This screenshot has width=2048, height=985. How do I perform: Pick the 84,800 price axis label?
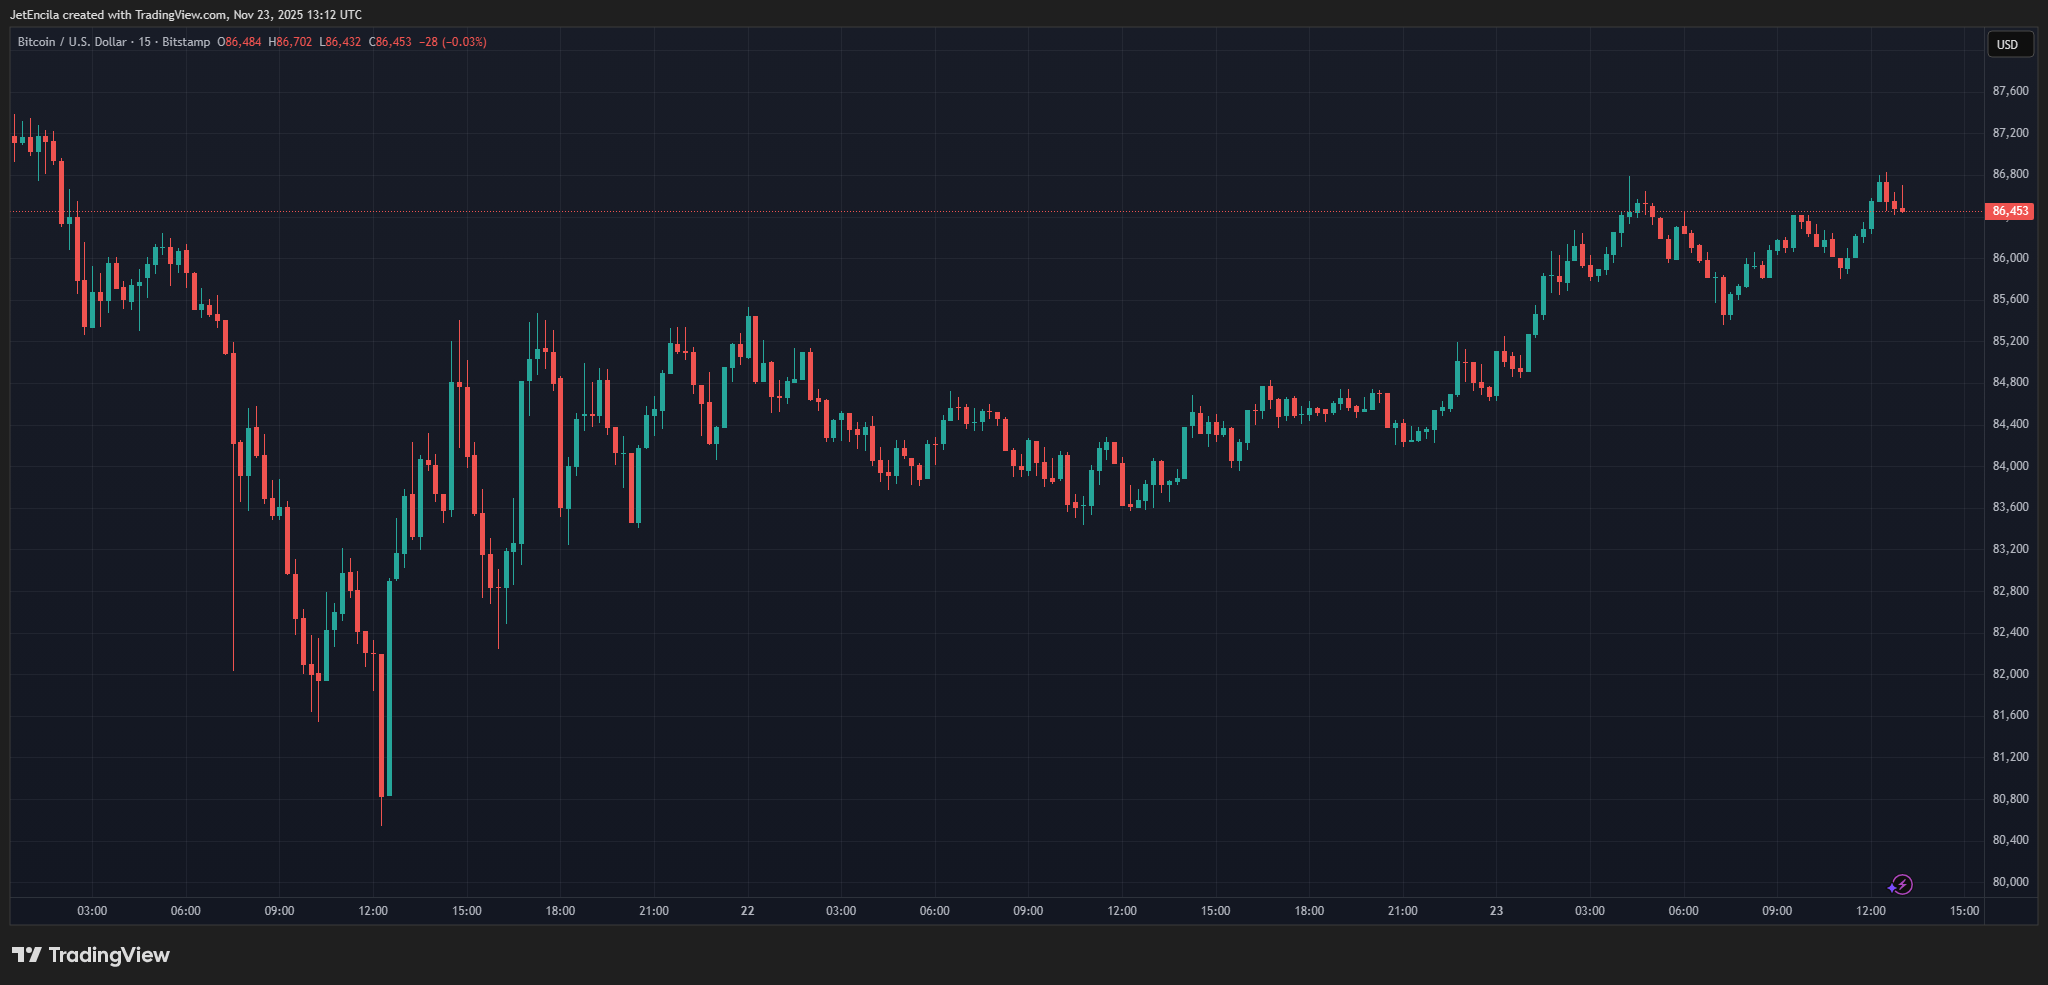pyautogui.click(x=2010, y=382)
